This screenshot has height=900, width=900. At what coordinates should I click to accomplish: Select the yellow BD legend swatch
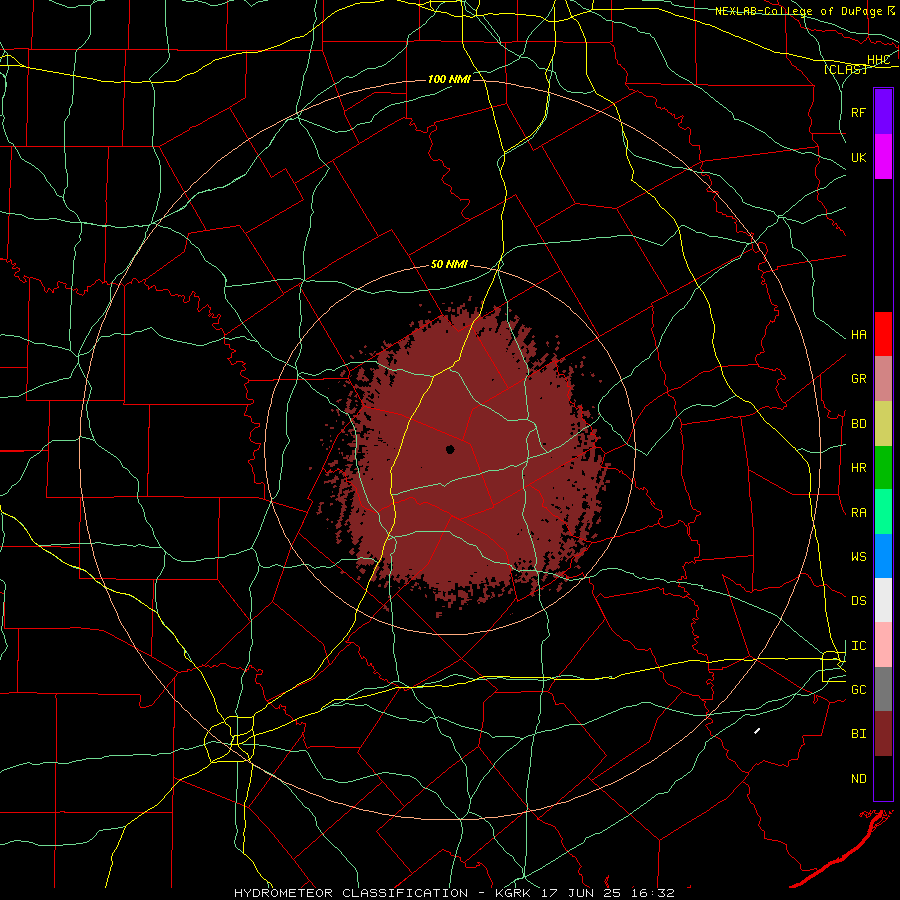click(883, 424)
